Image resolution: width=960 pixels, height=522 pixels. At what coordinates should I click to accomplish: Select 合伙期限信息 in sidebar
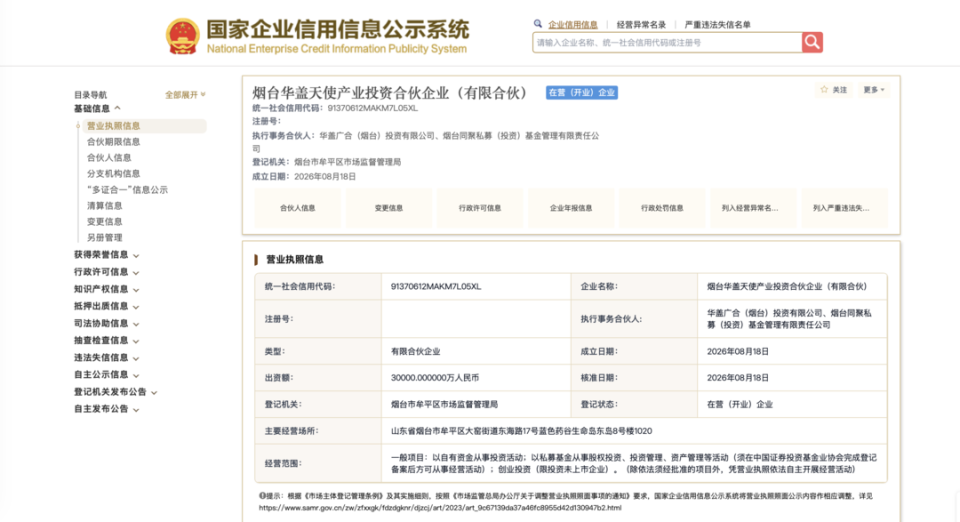click(113, 141)
